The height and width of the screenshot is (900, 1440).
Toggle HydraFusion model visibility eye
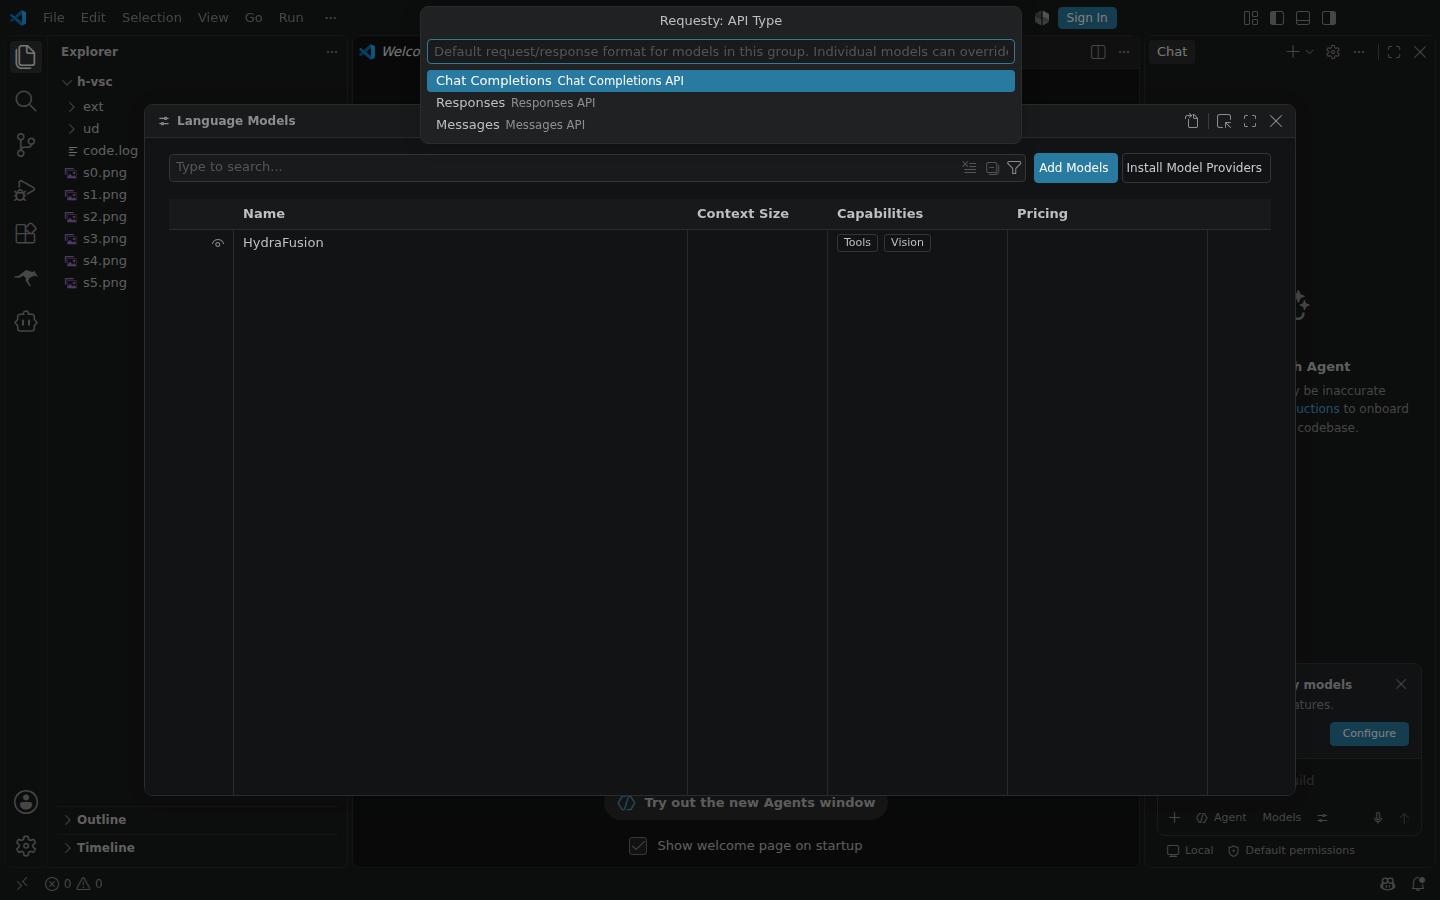point(218,243)
